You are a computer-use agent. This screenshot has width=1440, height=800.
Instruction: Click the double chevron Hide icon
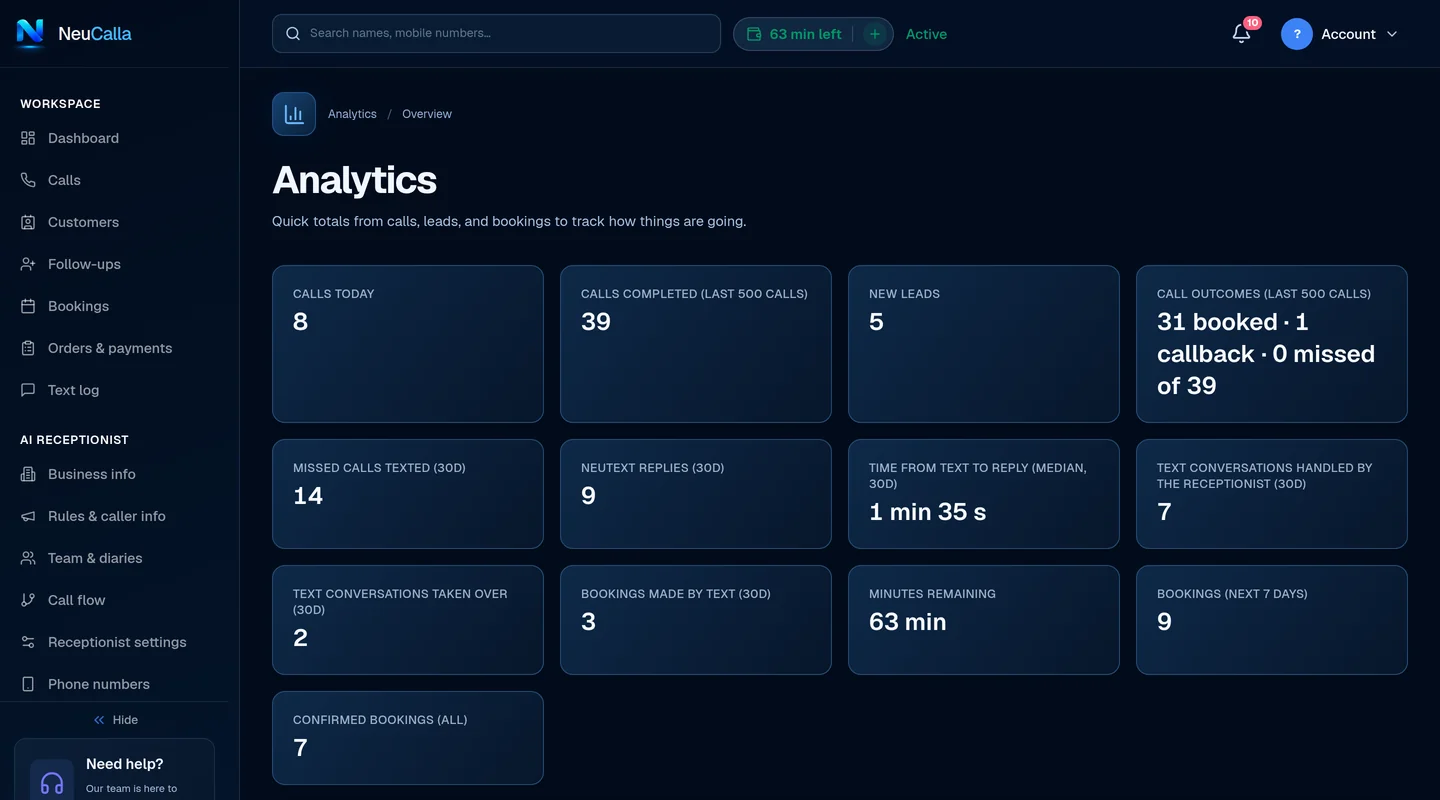point(99,720)
